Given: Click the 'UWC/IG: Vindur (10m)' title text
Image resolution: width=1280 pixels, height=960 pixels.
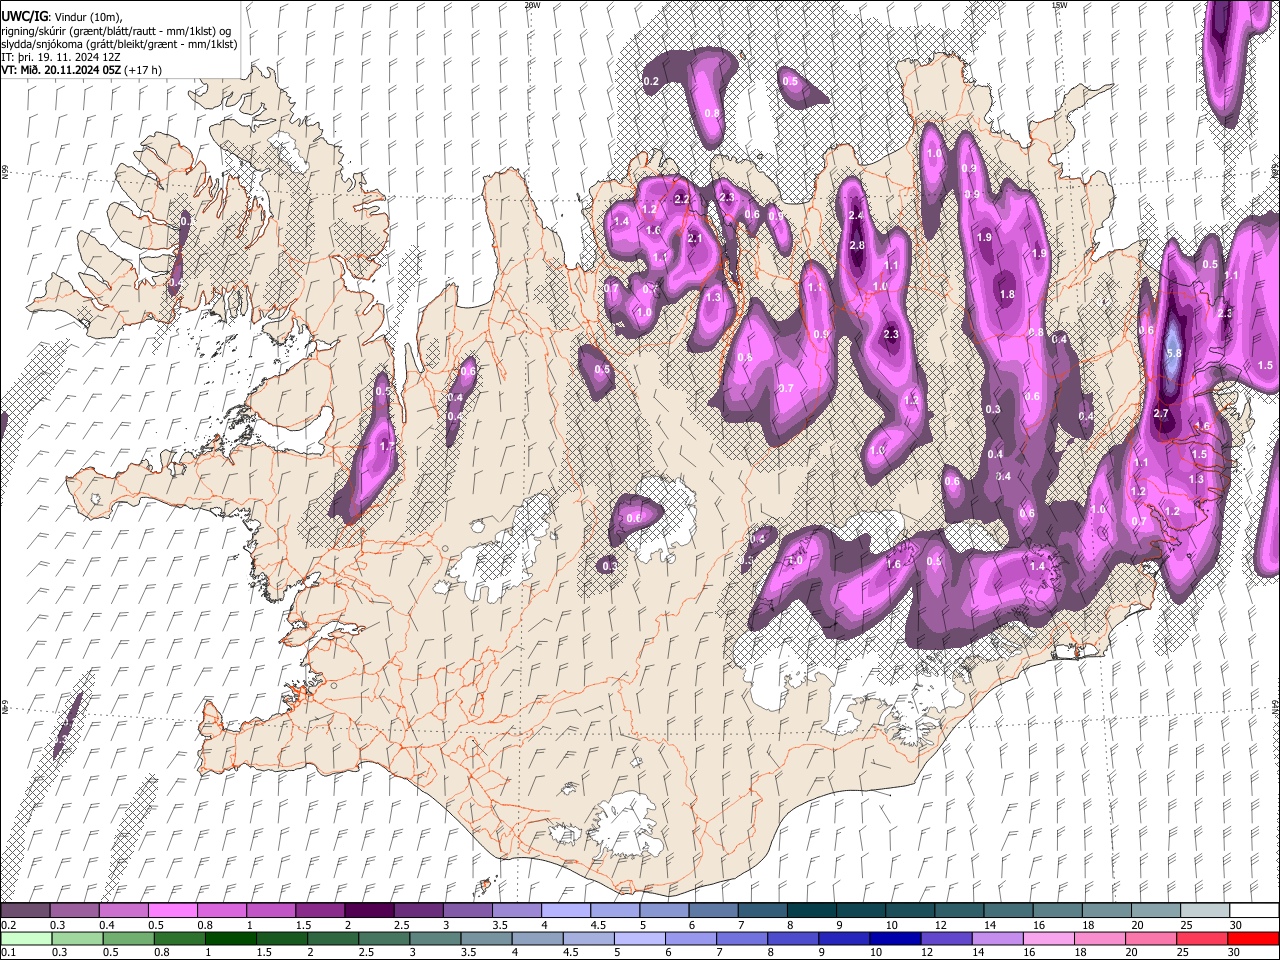Looking at the screenshot, I should pos(62,16).
